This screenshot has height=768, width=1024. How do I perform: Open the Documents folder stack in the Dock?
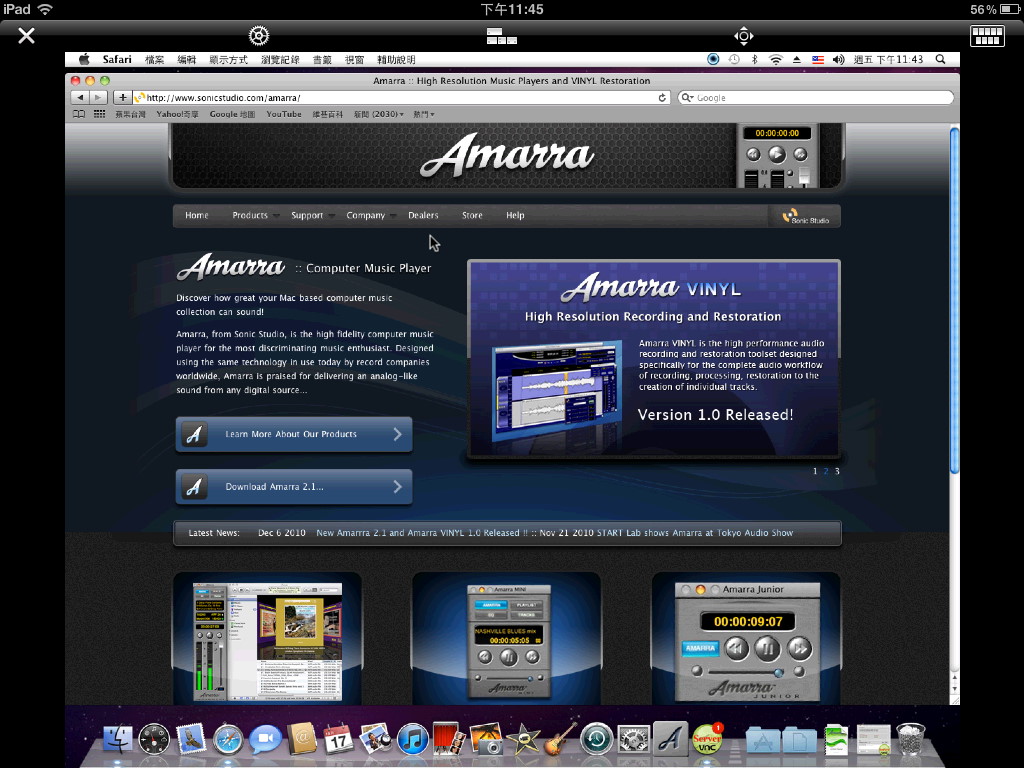pos(799,740)
